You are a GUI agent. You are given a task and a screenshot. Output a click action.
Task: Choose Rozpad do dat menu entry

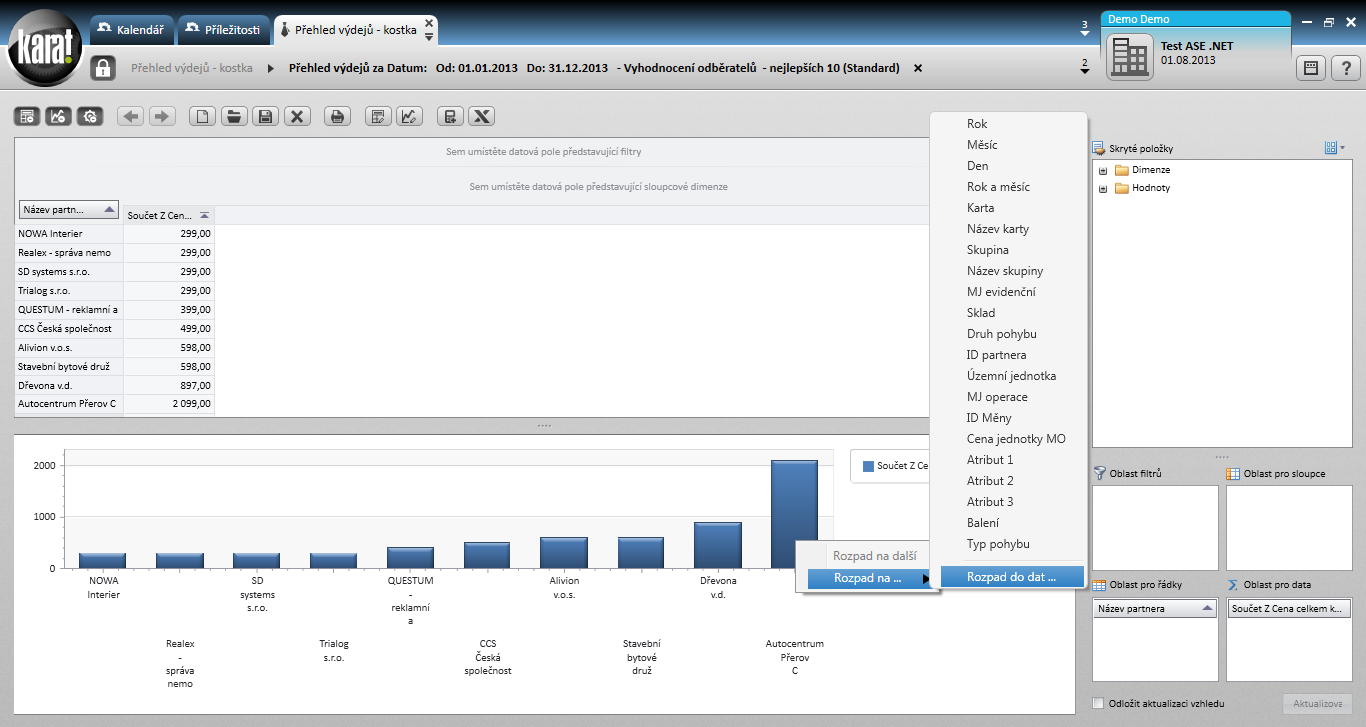1011,577
